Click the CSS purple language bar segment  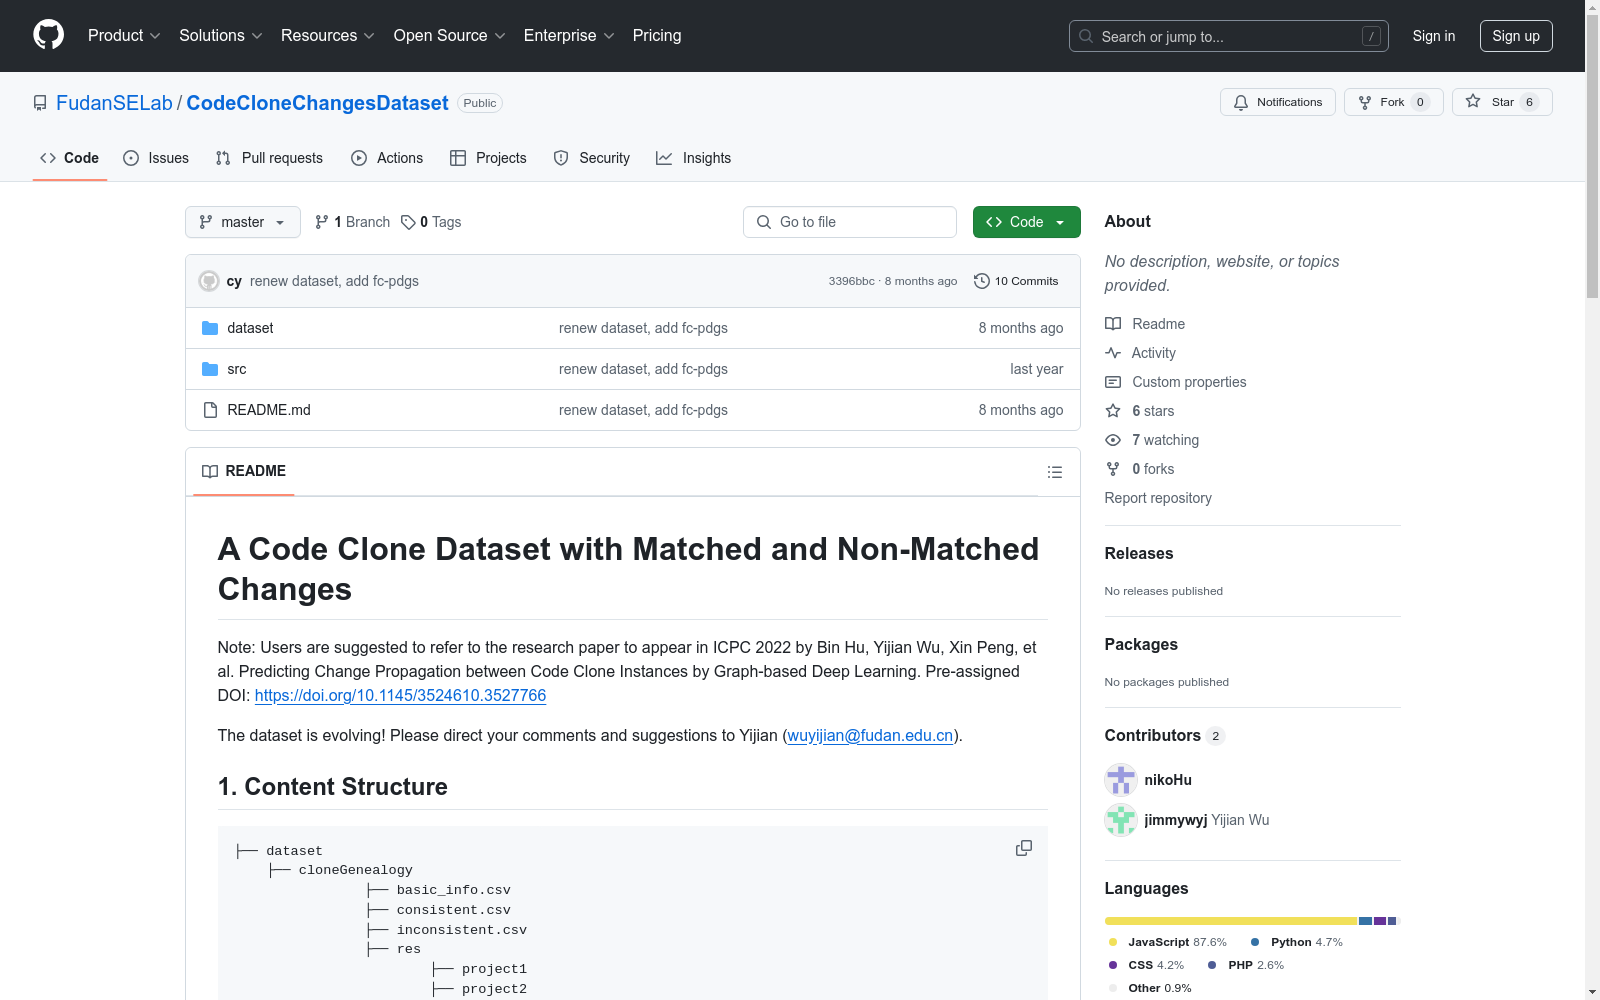(x=1380, y=921)
